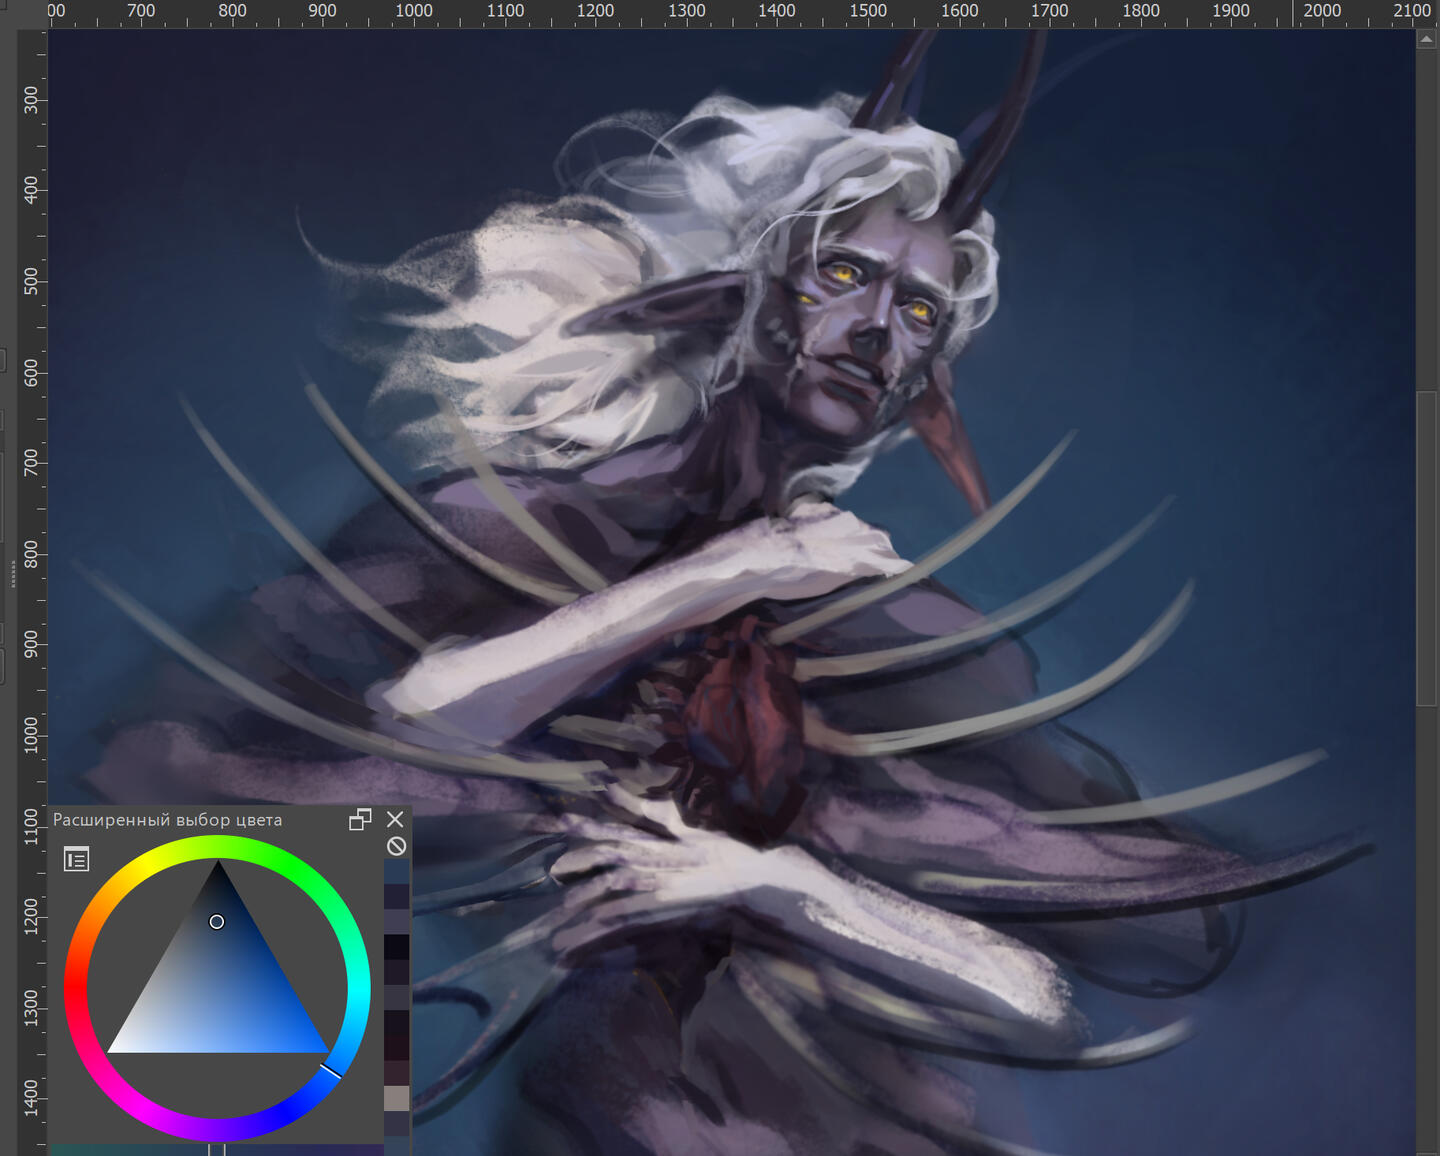Screen dimensions: 1440x1156
Task: Choose the beige-gray swatch in color history
Action: point(397,1098)
